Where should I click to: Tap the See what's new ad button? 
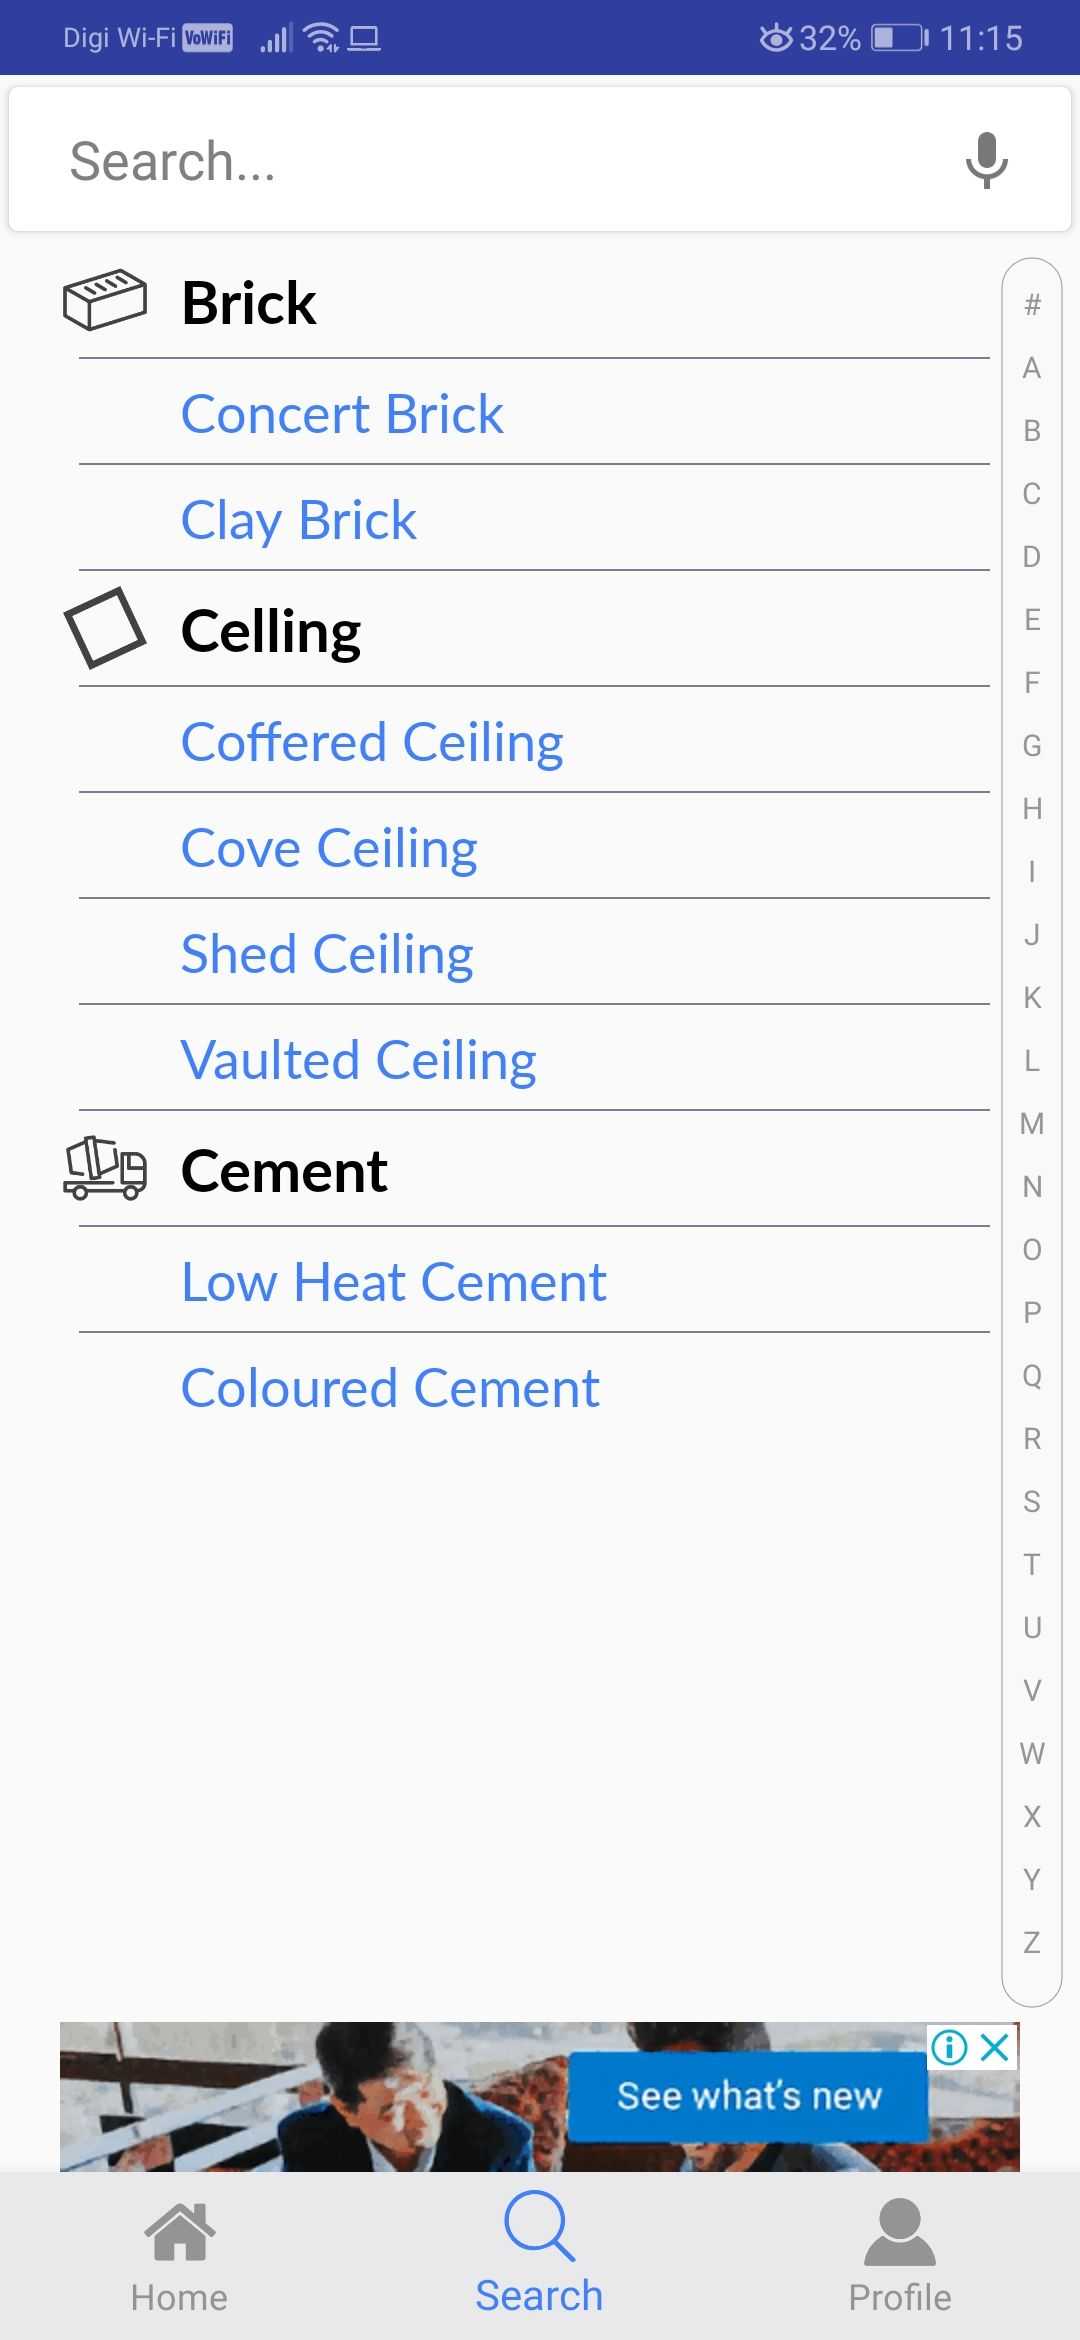click(x=751, y=2095)
